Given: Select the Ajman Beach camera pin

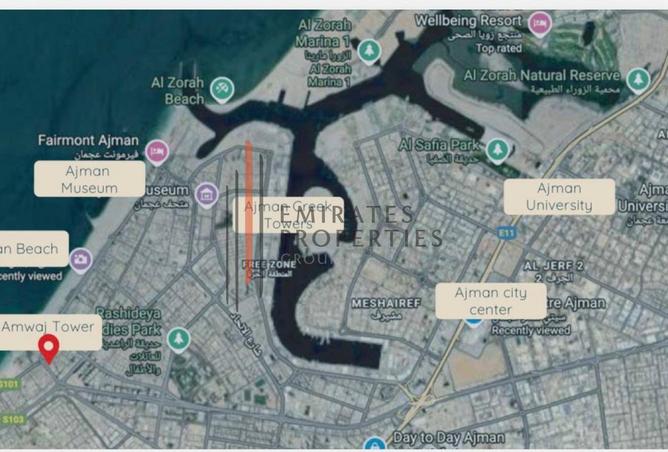Looking at the screenshot, I should pyautogui.click(x=81, y=260).
